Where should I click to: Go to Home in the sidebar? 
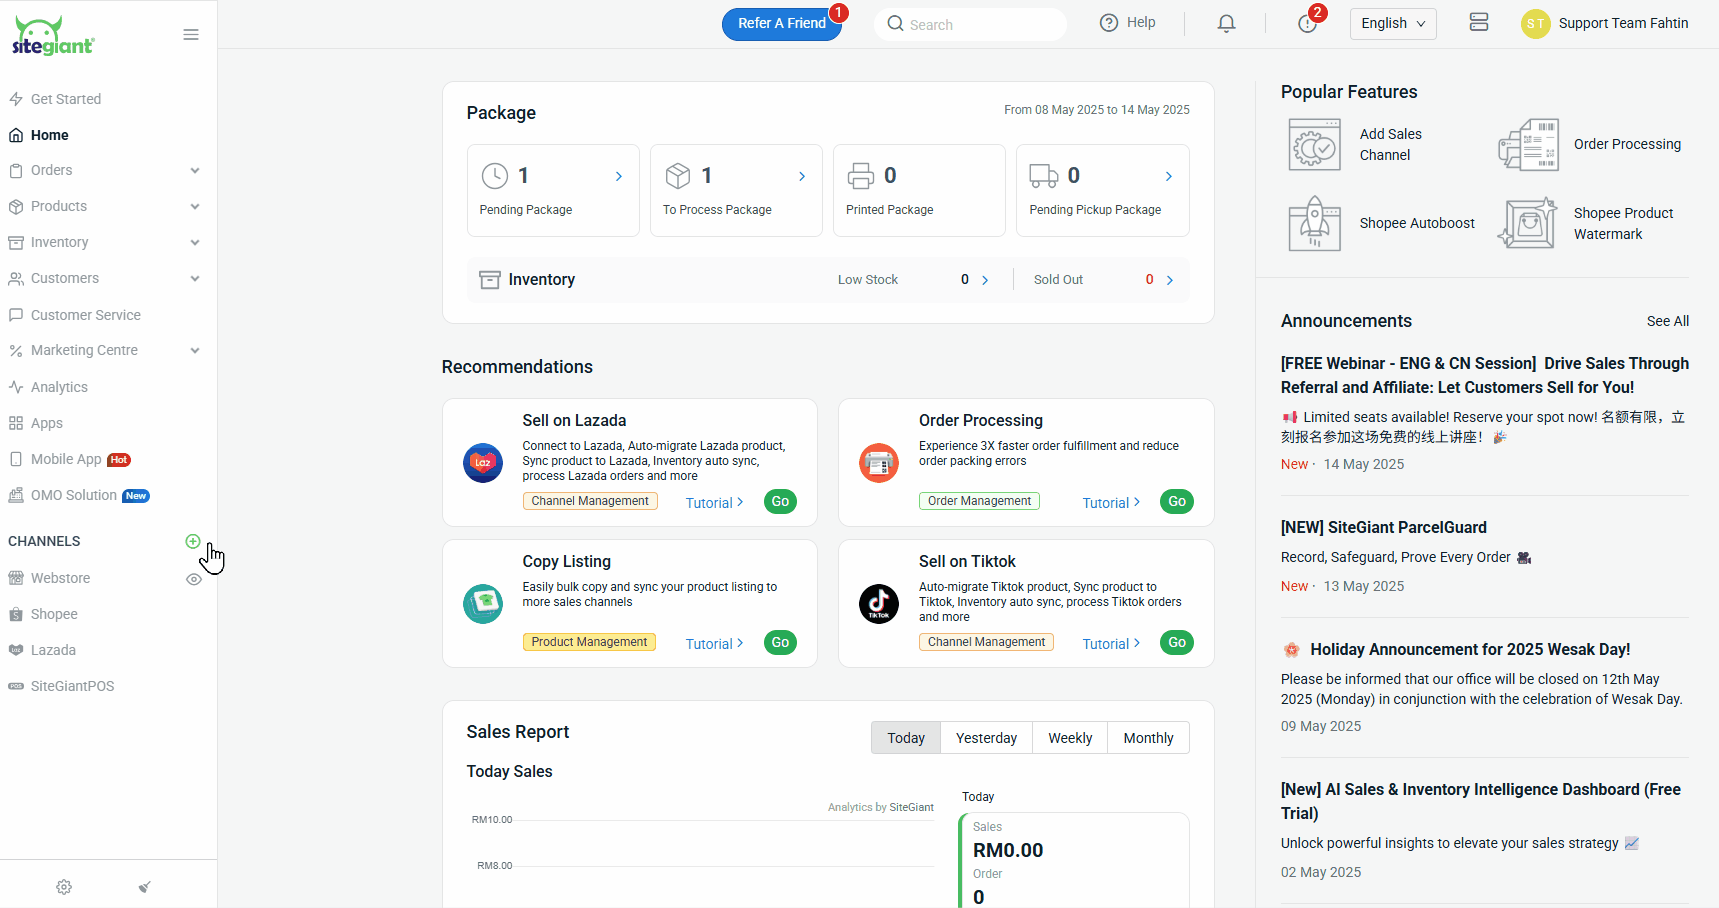(50, 135)
